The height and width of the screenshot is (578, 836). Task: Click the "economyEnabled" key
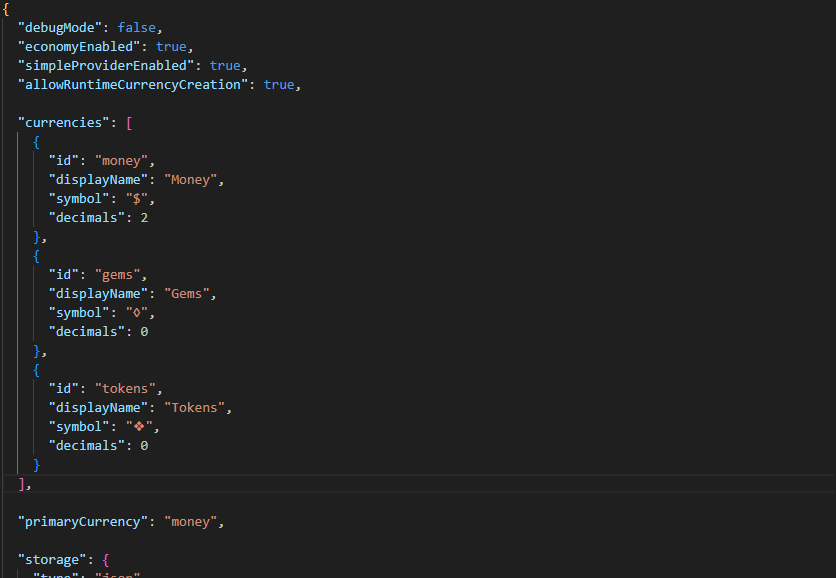point(79,47)
